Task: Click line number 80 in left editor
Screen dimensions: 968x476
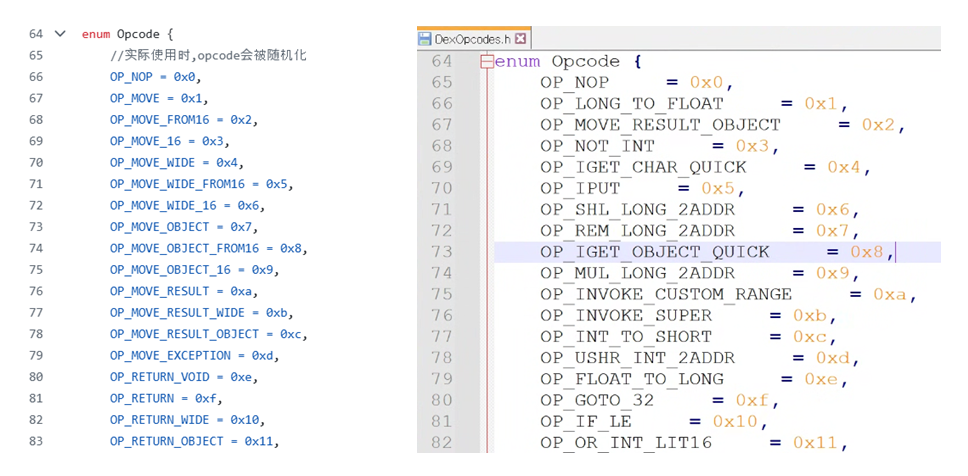Action: (x=36, y=377)
